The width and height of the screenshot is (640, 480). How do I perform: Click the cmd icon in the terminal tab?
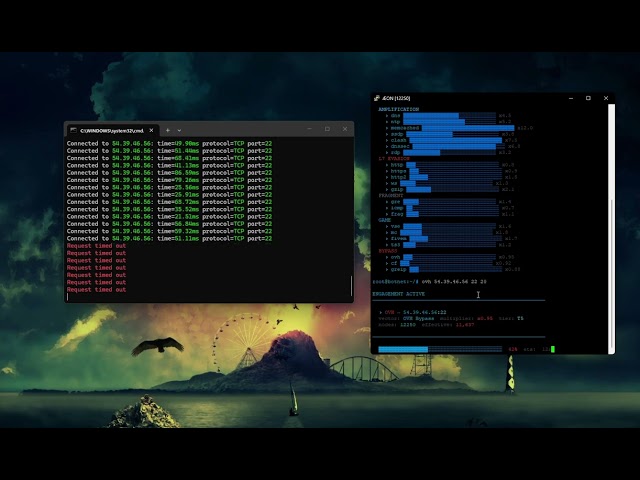(x=73, y=131)
